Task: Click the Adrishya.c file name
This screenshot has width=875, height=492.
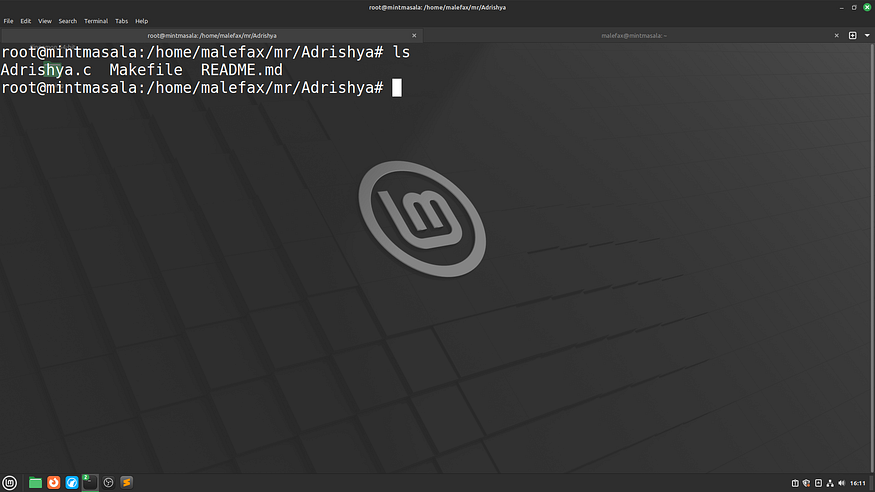Action: tap(46, 70)
